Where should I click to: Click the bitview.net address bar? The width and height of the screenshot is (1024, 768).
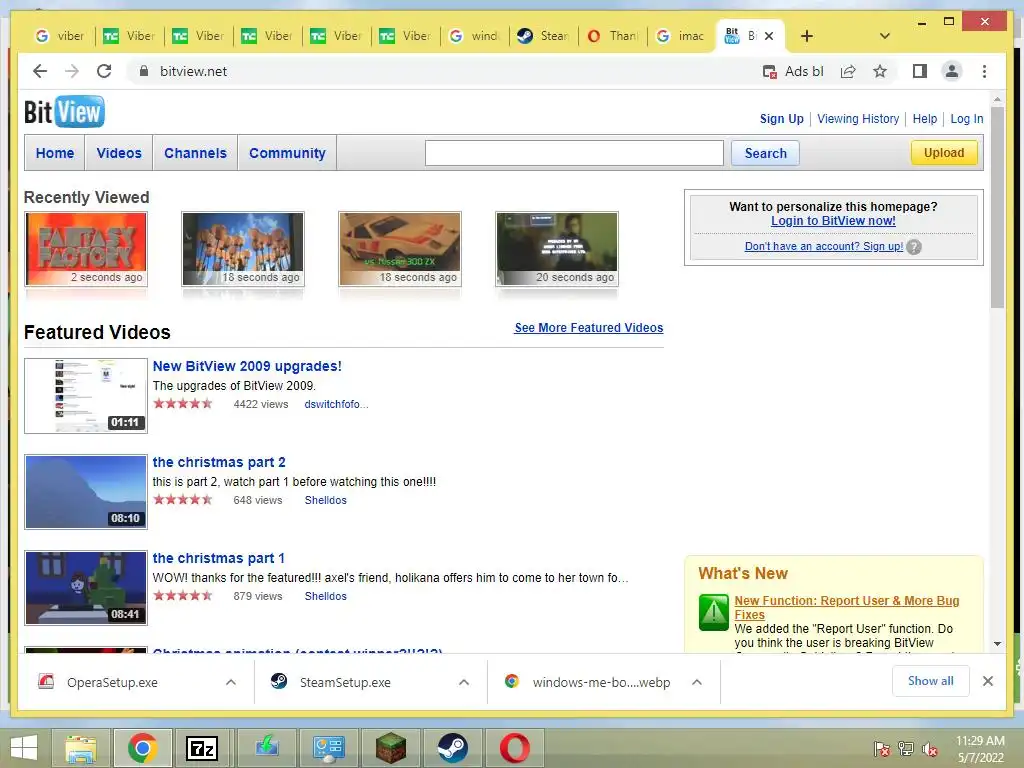[444, 71]
